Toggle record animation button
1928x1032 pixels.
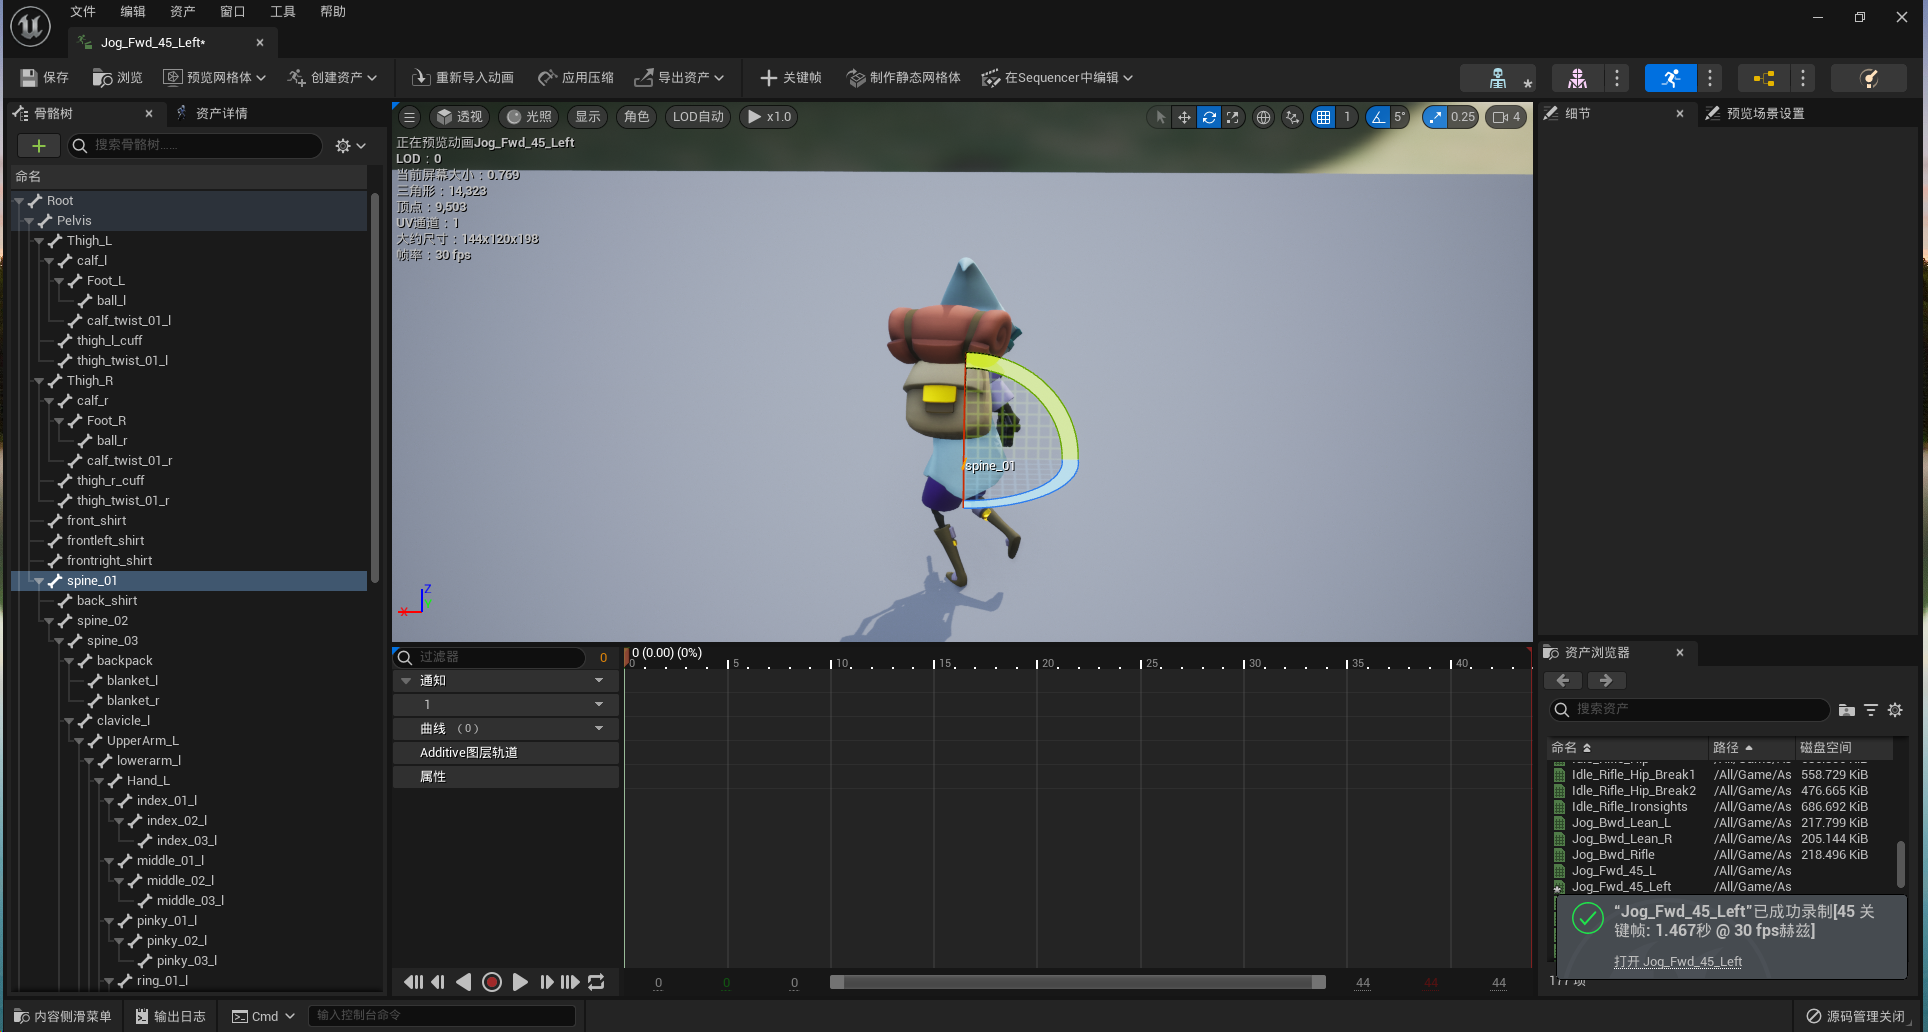pos(492,982)
